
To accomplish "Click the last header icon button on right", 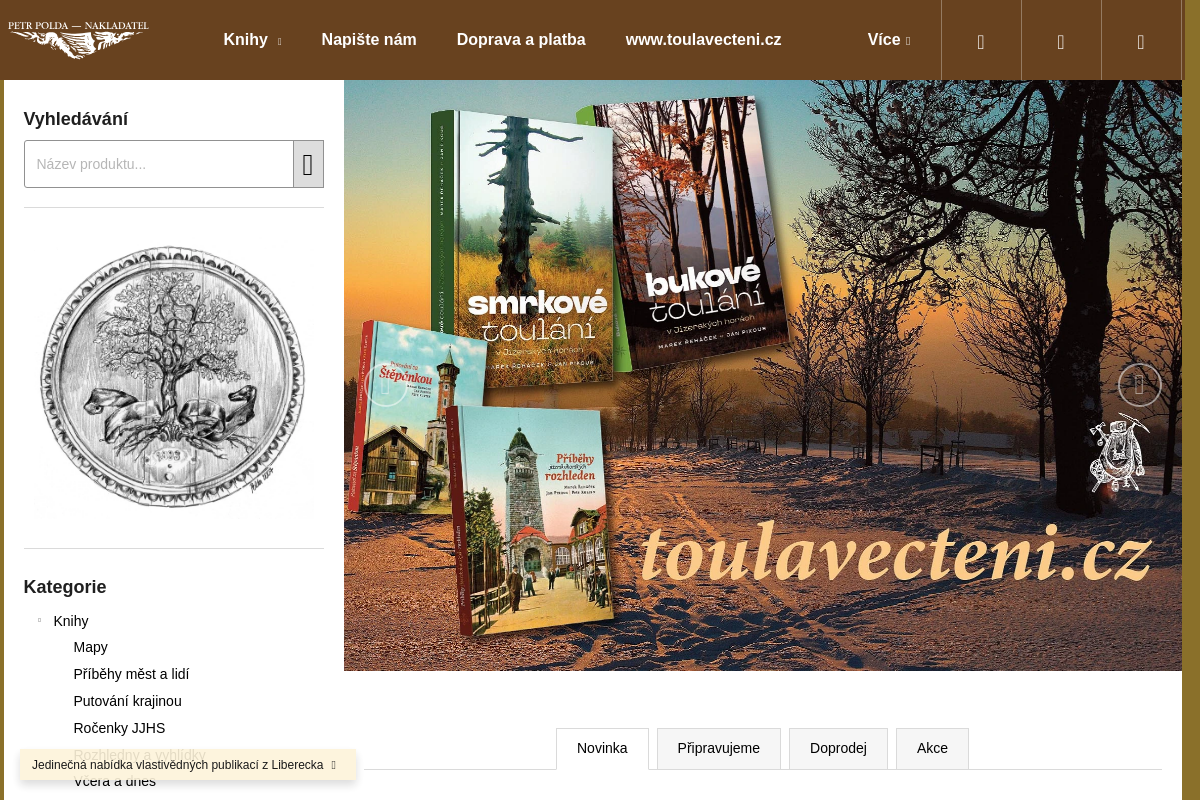I will tap(1141, 40).
